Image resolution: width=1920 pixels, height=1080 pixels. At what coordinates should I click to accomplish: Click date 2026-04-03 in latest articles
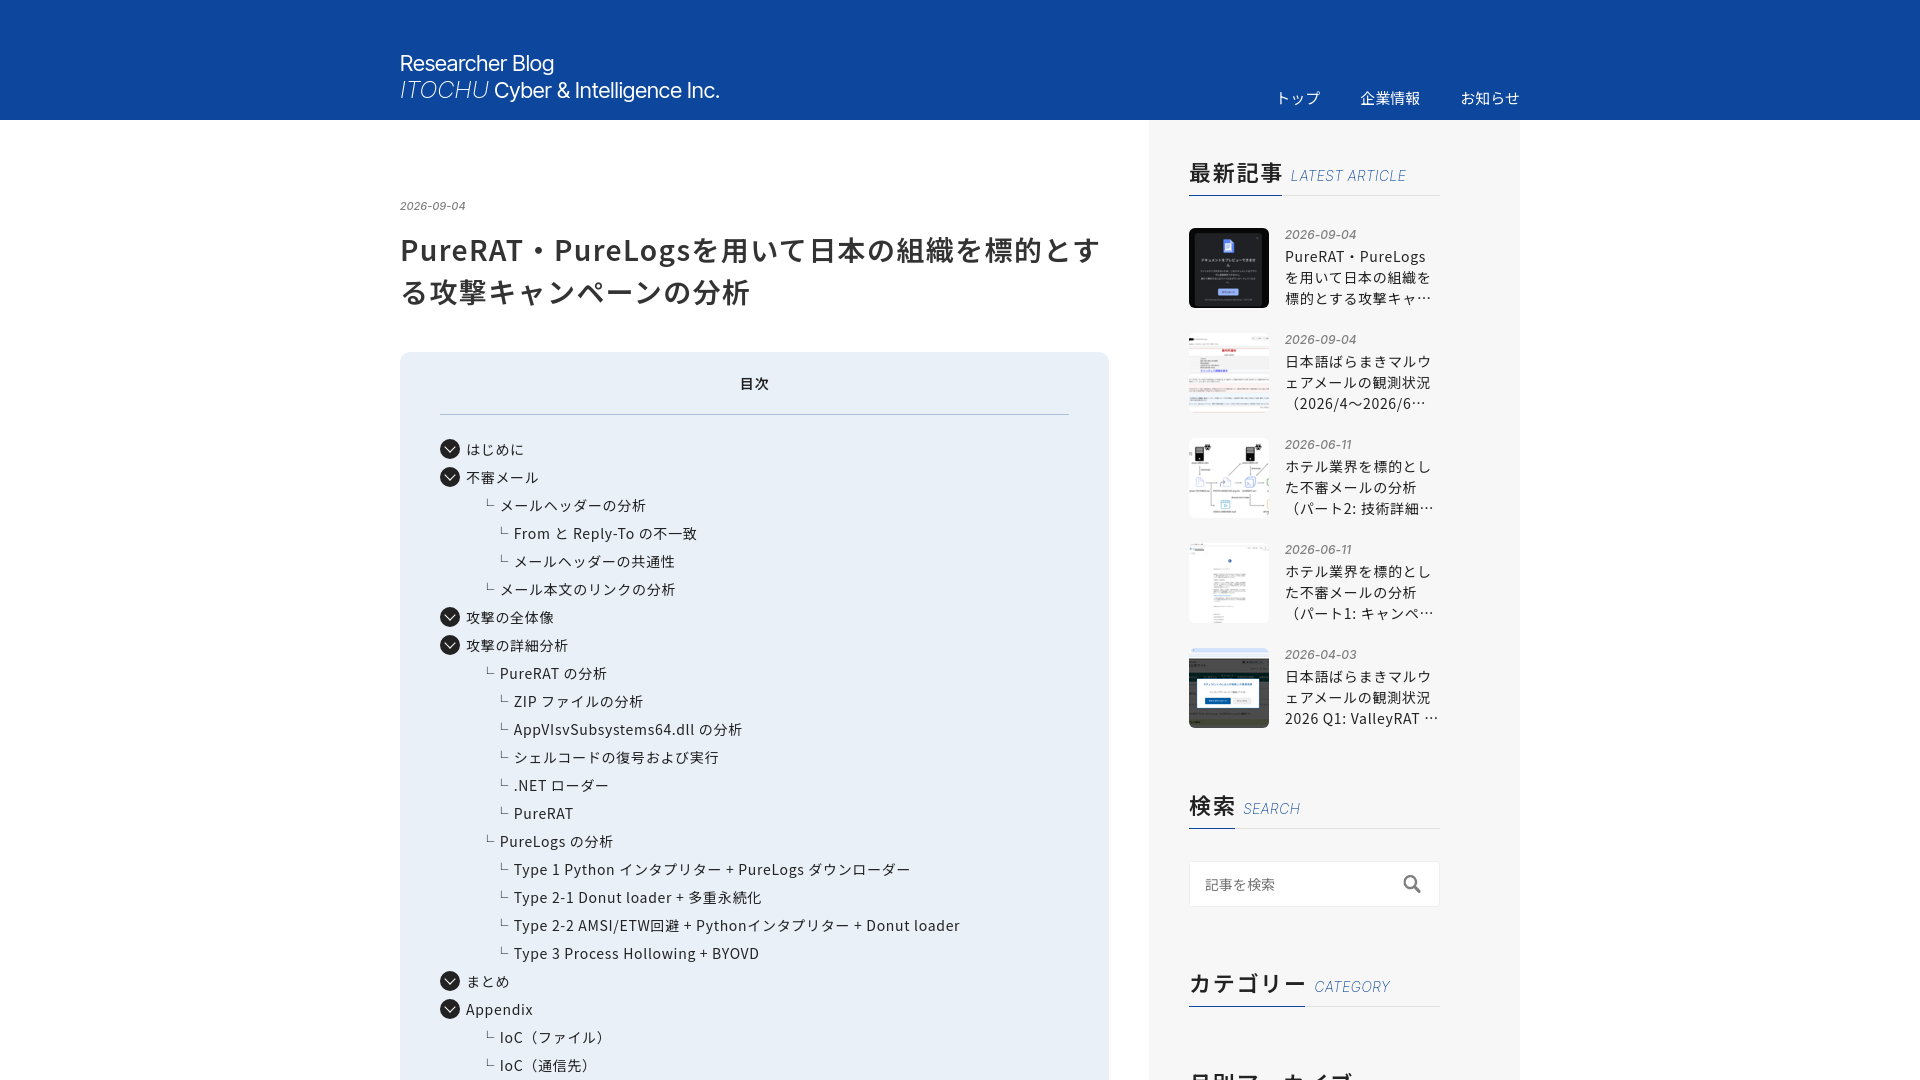[x=1321, y=655]
